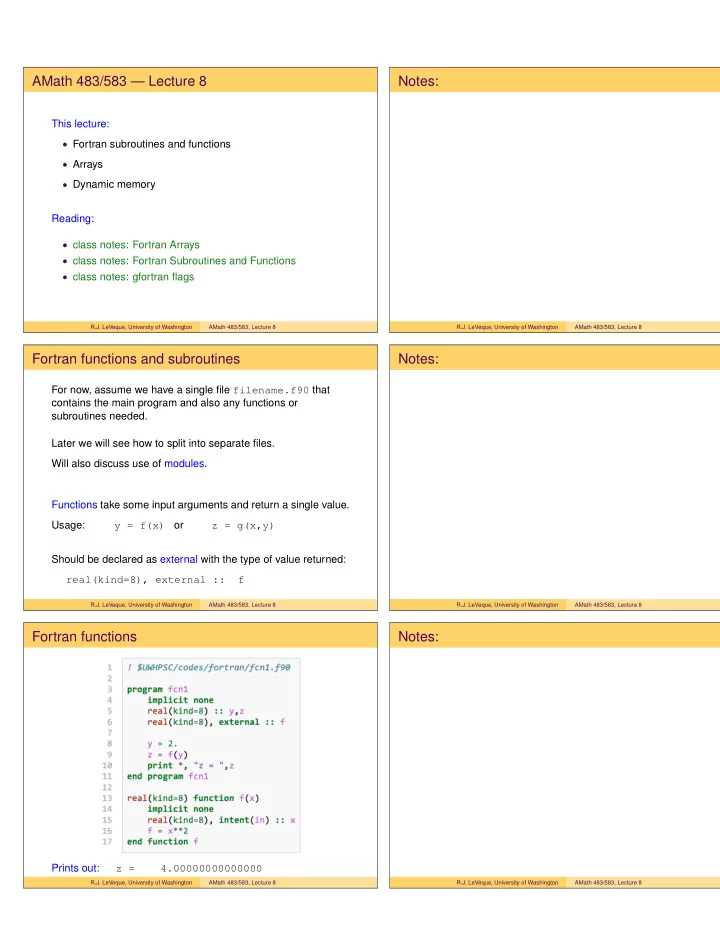
Task: Click the 'AMath 483/583 — Lecture 8' slide title
Action: pos(119,81)
